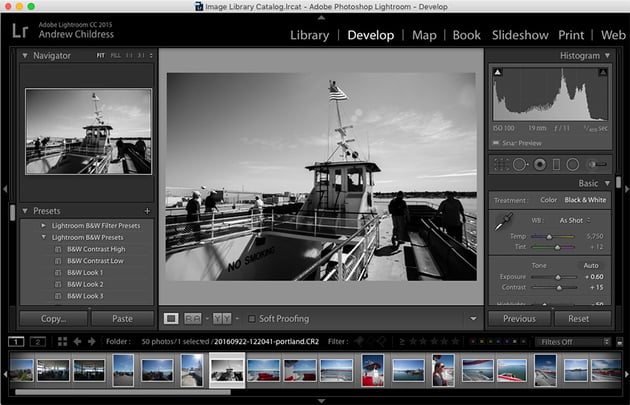
Task: Enable Soft Proofing checkbox
Action: point(252,319)
